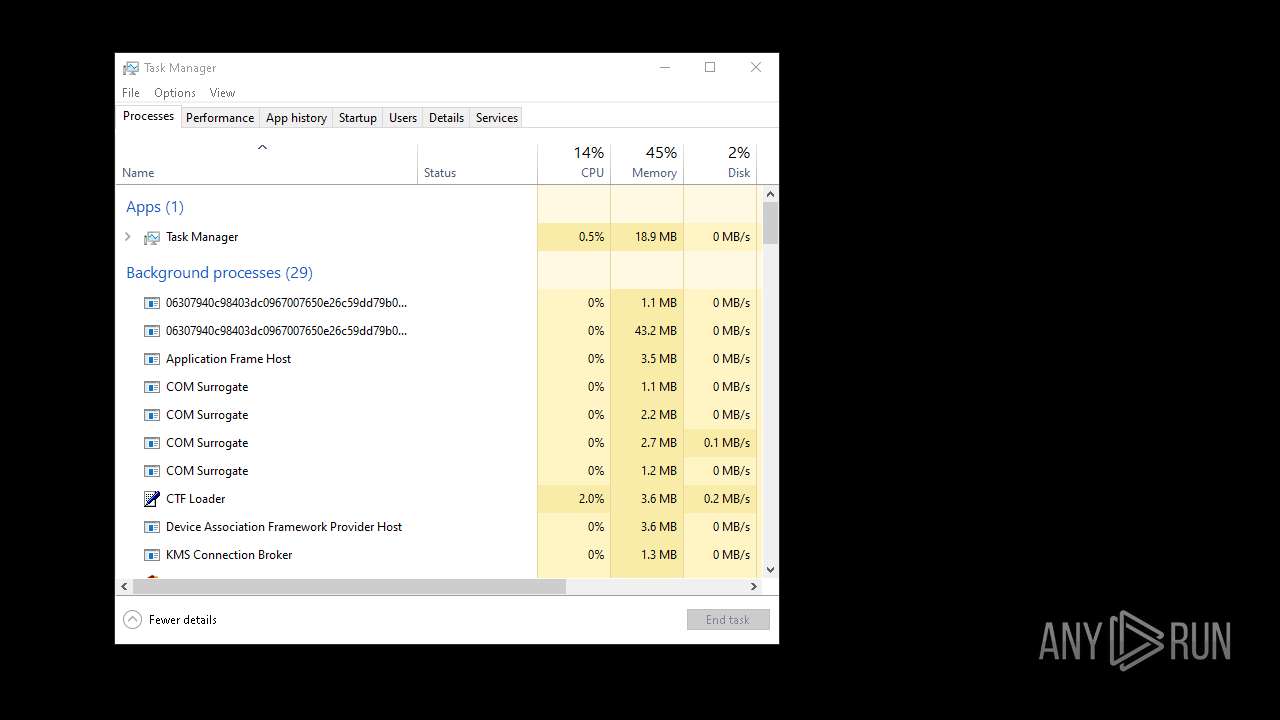1280x720 pixels.
Task: Minimize the Task Manager window
Action: pos(665,68)
